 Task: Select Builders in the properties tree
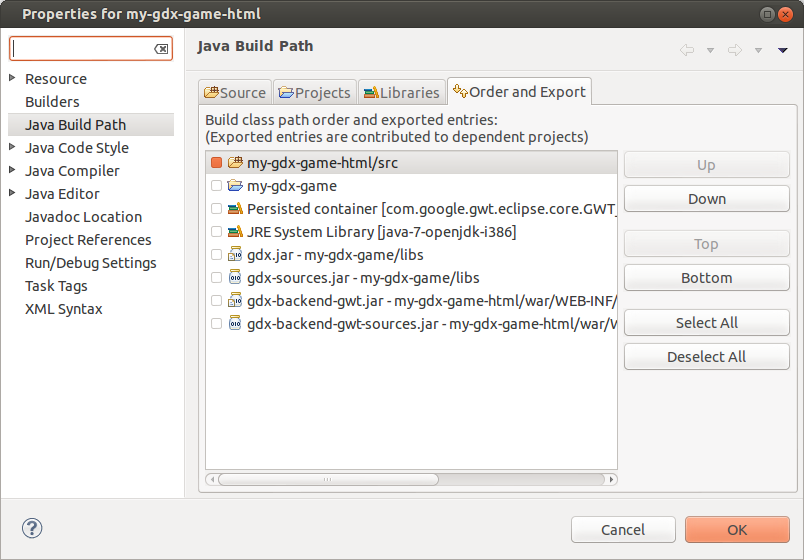[52, 102]
